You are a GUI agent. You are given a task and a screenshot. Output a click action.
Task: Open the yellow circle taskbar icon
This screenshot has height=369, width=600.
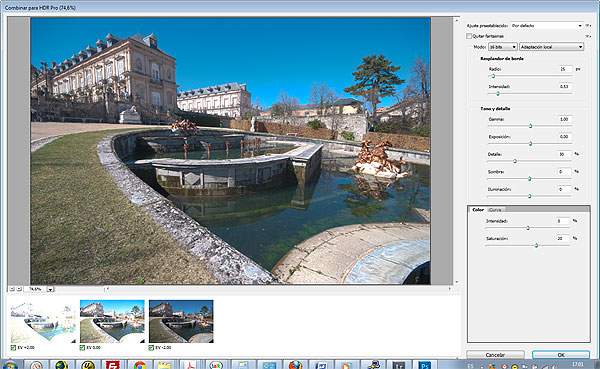pos(88,364)
